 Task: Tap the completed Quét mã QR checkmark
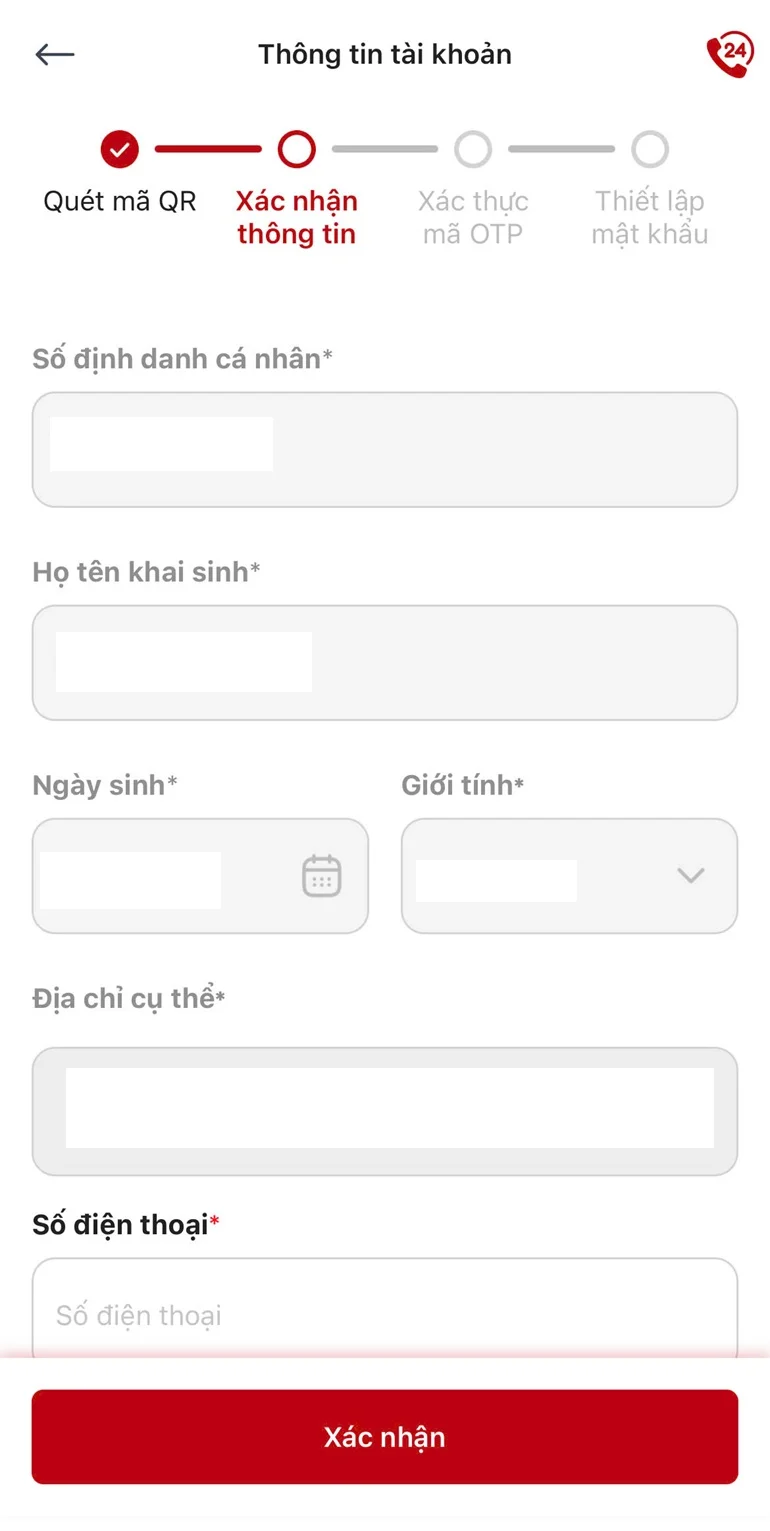[x=120, y=150]
